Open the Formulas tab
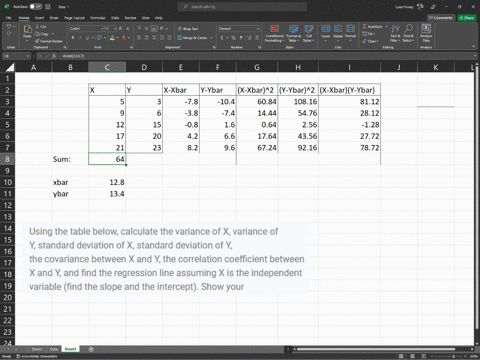480x360 pixels. click(98, 18)
